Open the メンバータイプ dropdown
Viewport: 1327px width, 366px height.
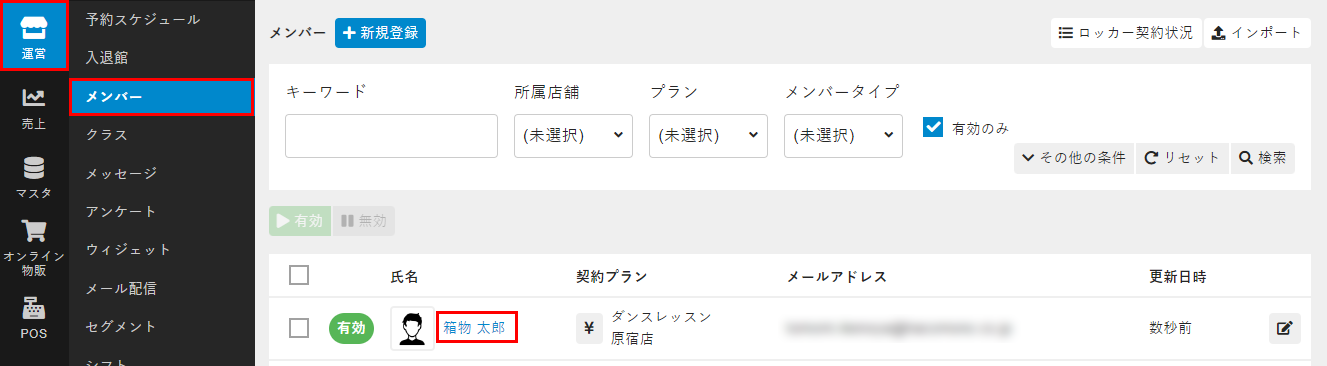click(x=844, y=135)
